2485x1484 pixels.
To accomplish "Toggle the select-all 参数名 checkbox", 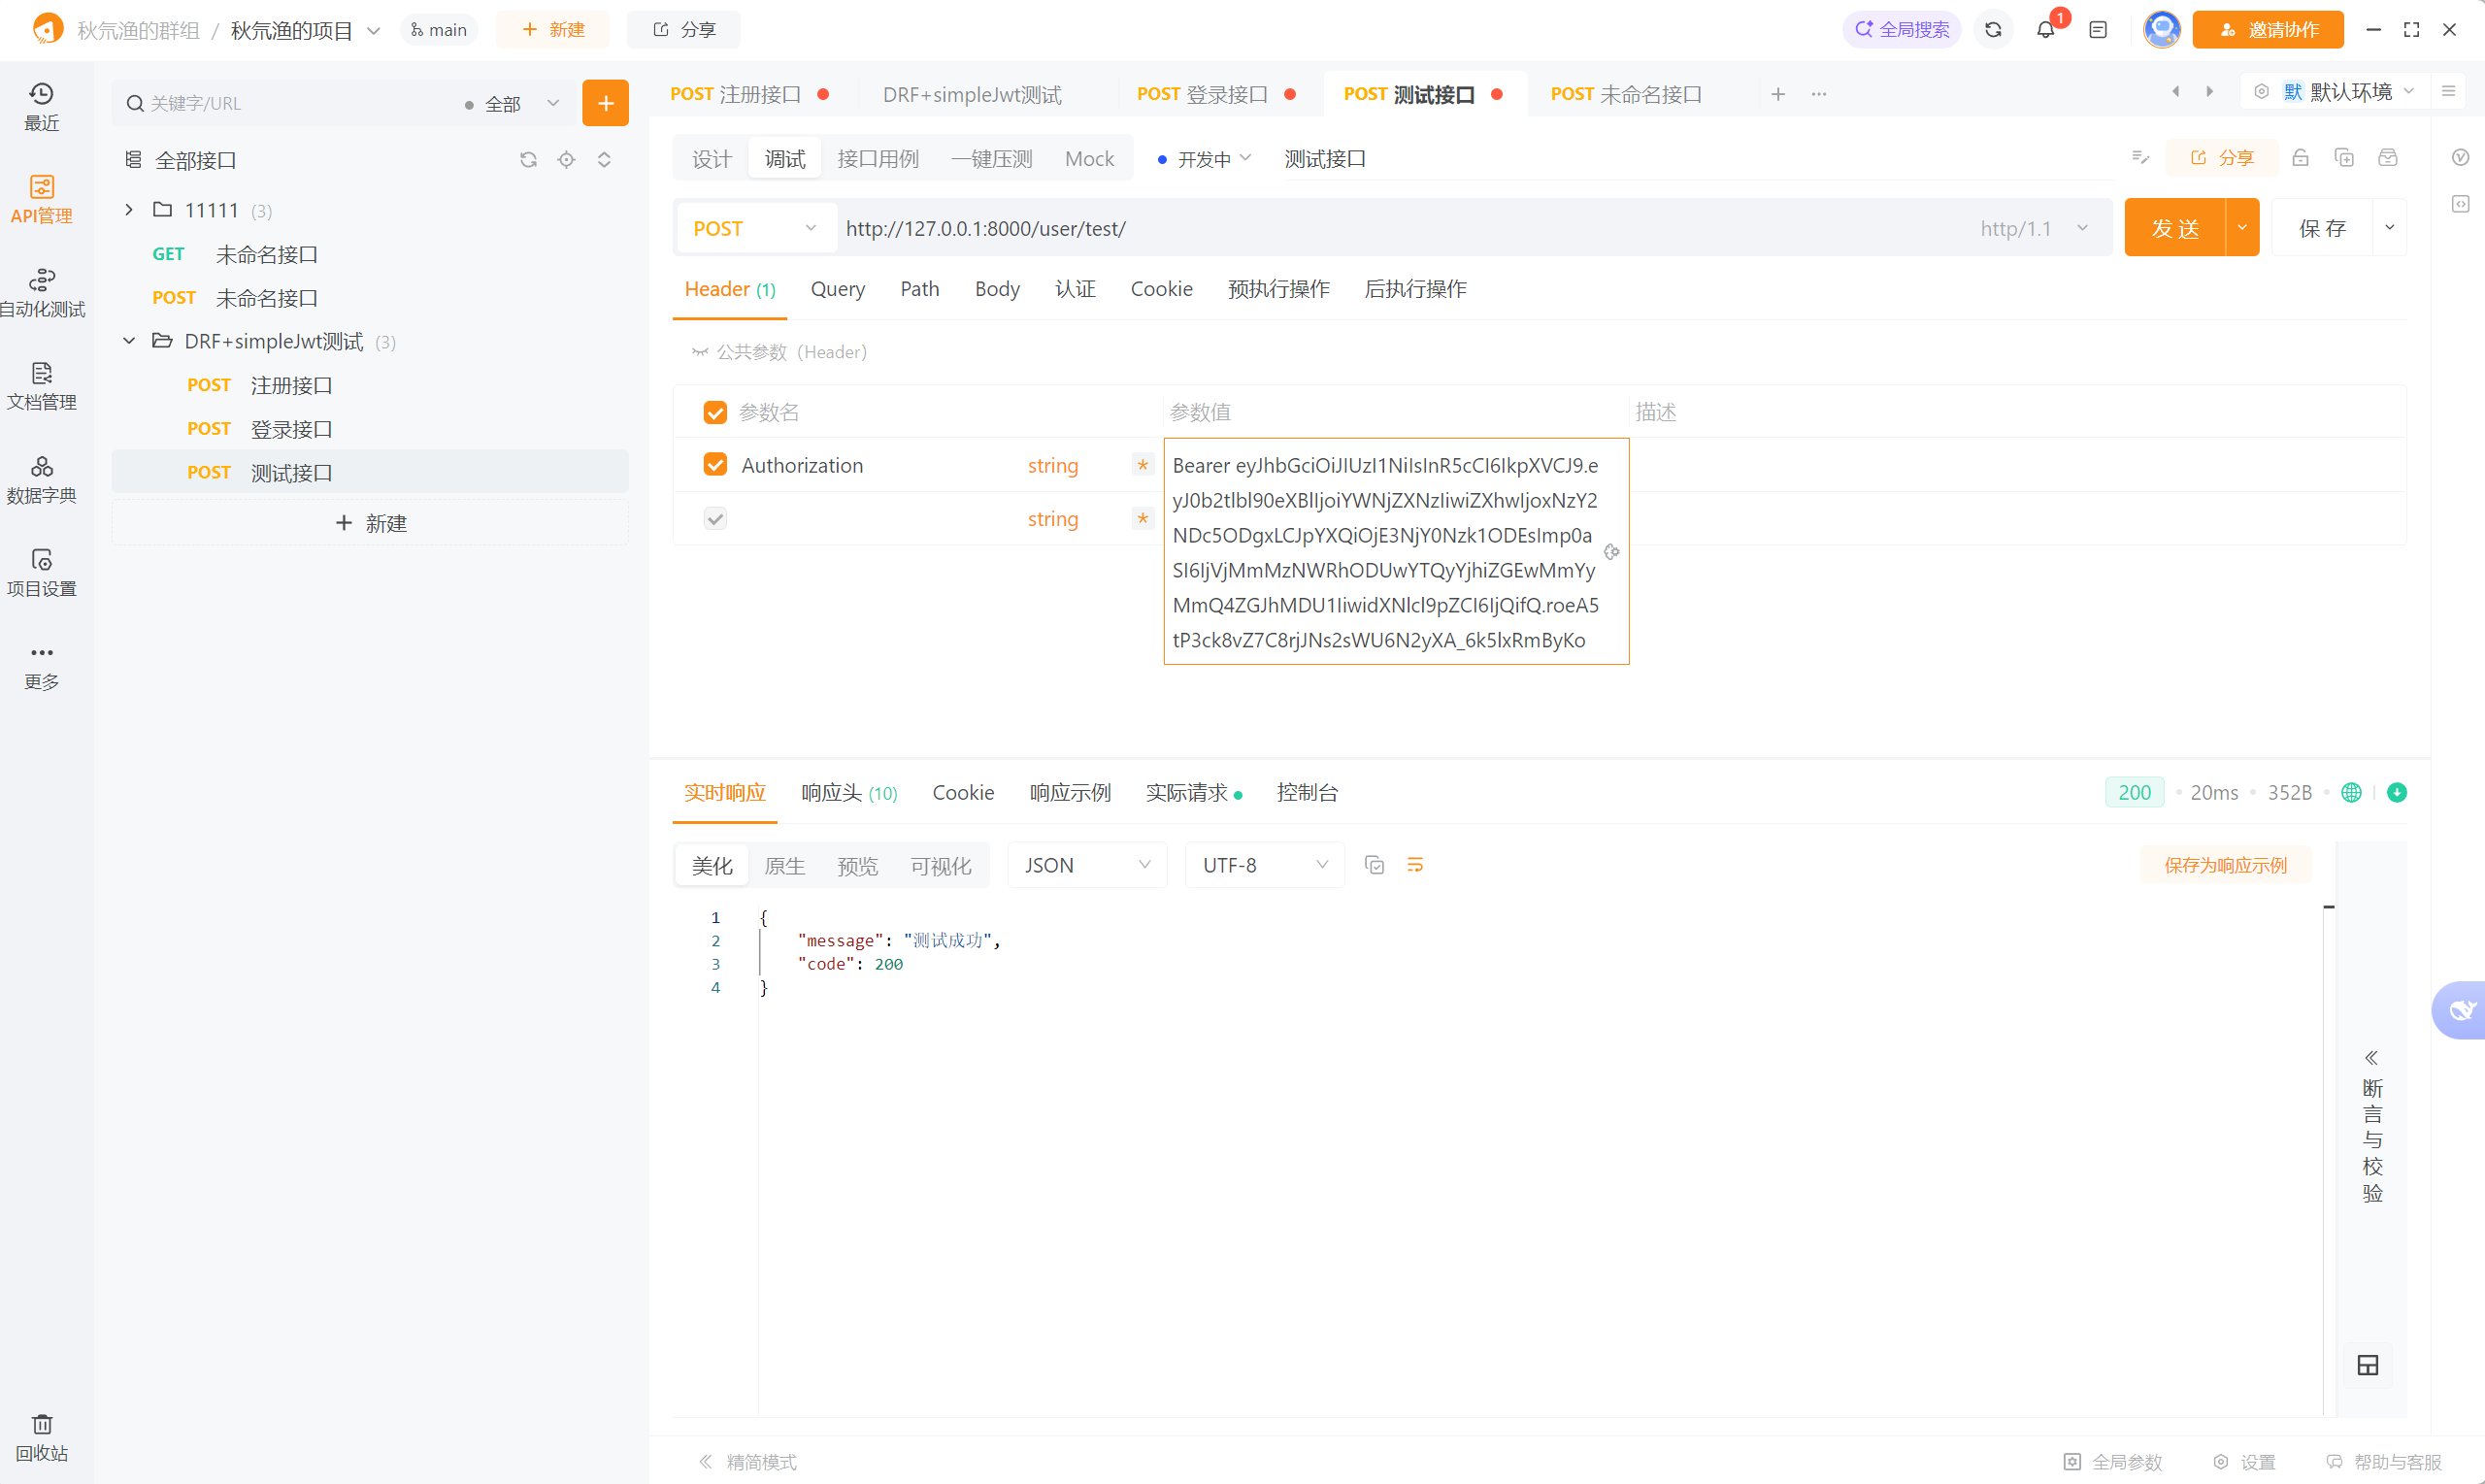I will 715,412.
